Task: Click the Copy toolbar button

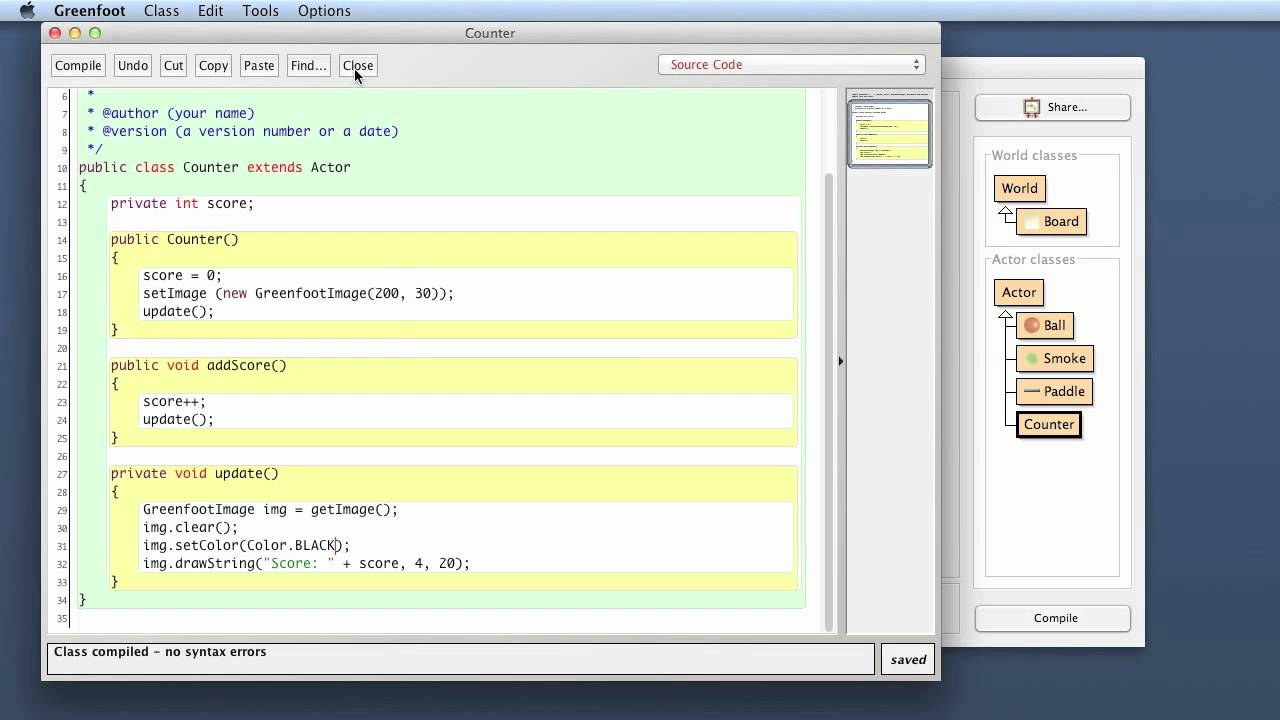Action: click(213, 65)
